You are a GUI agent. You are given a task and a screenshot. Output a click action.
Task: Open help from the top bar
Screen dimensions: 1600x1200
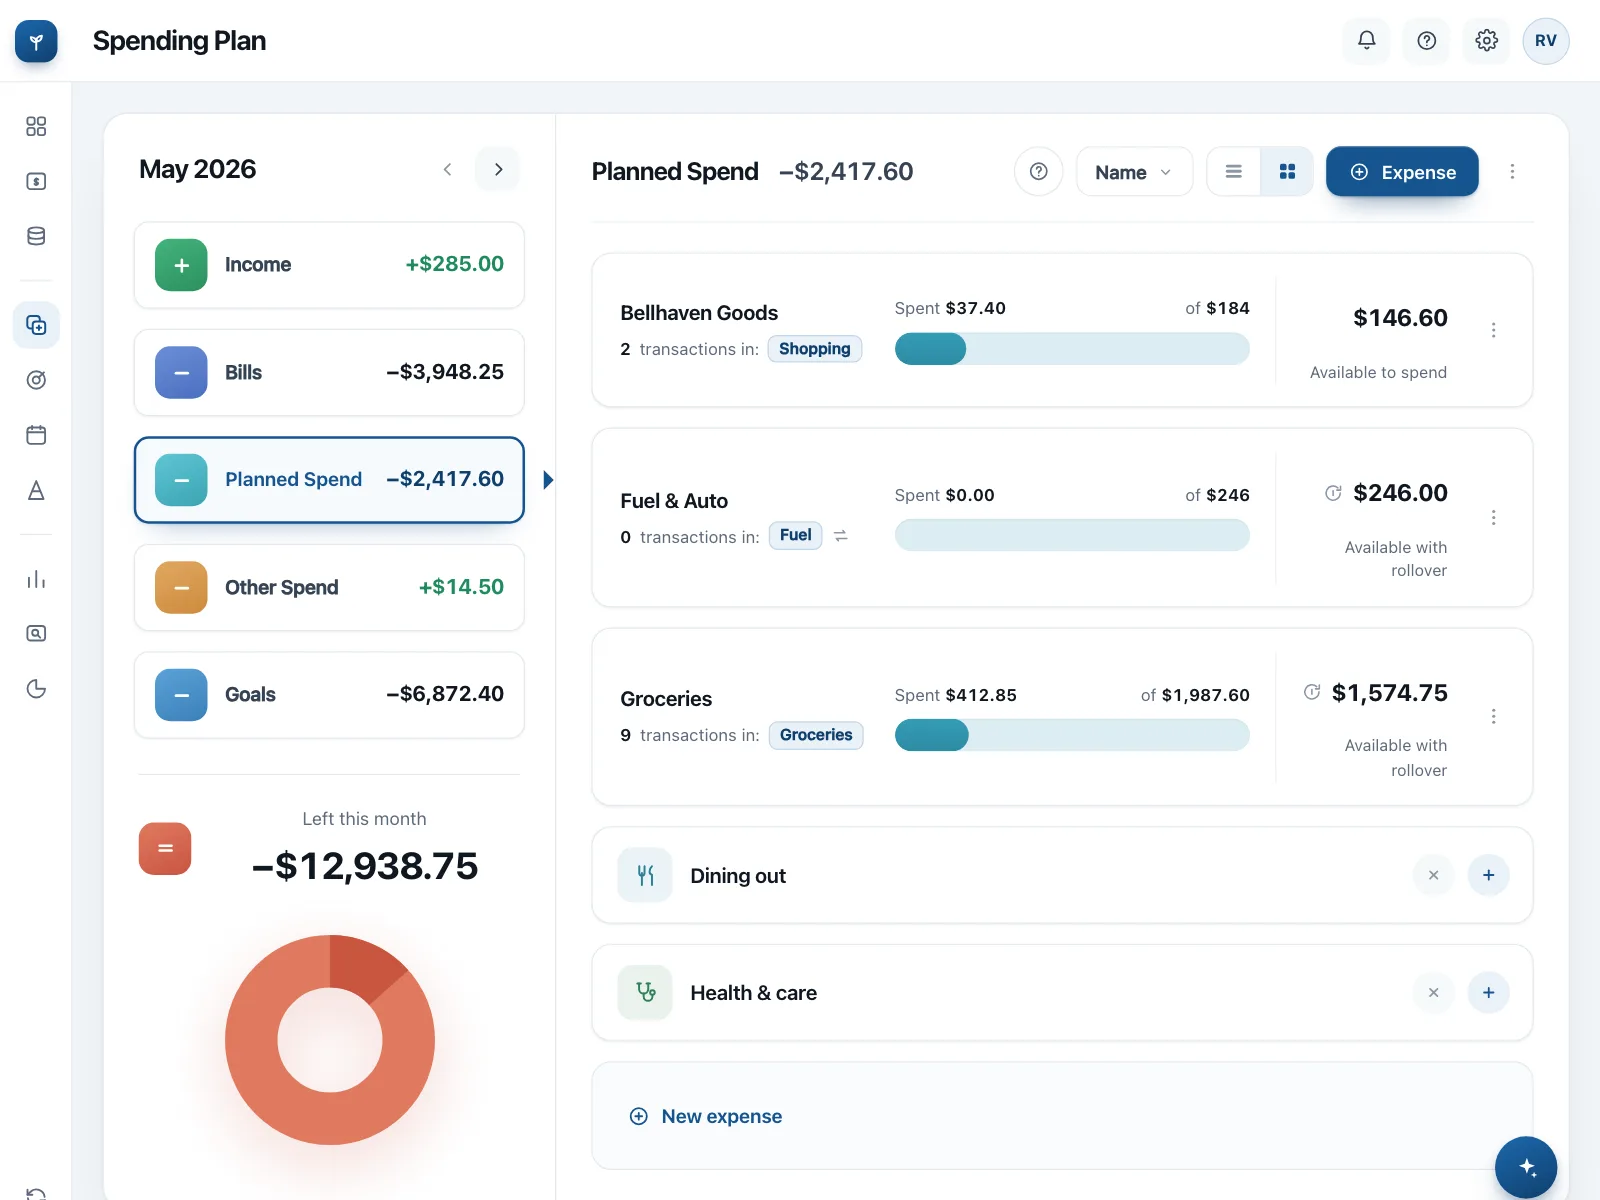1426,40
